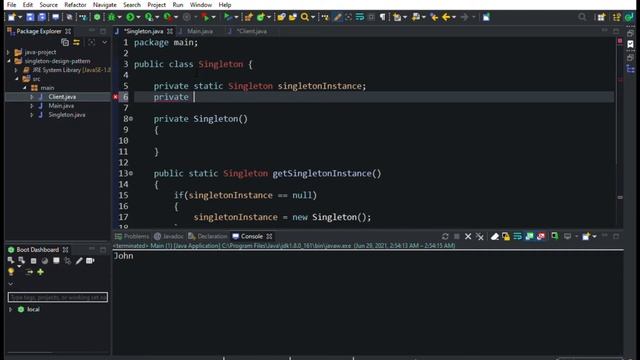
Task: Toggle Word Wrap icon in toolbar
Action: pyautogui.click(x=360, y=17)
